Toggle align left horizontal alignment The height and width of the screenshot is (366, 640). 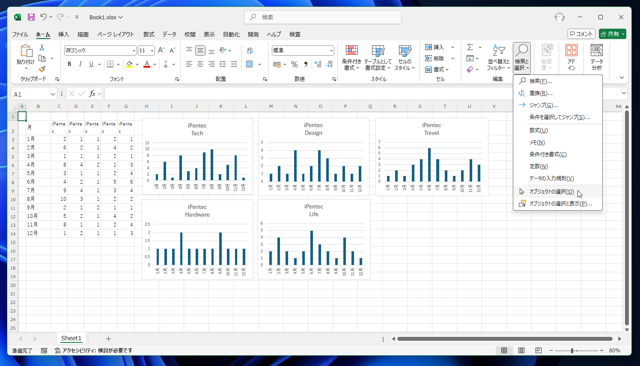pyautogui.click(x=189, y=64)
